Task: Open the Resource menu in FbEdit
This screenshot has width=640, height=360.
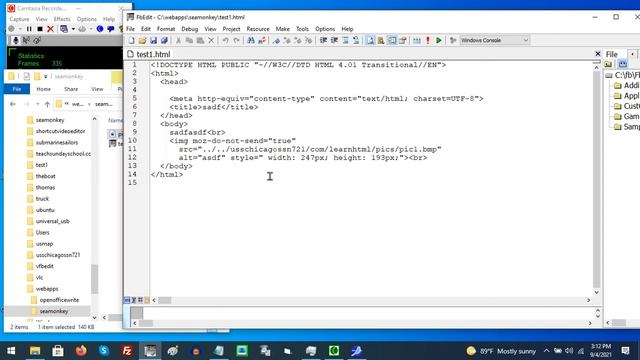Action: click(x=258, y=29)
